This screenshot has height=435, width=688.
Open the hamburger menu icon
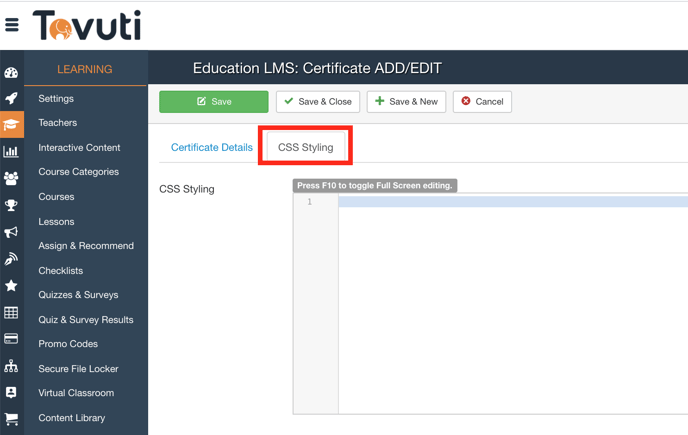[x=12, y=25]
